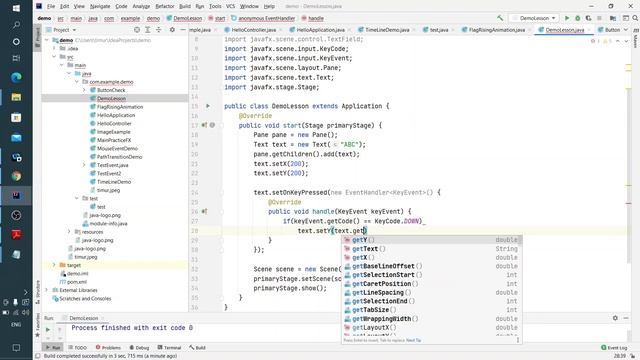Image resolution: width=640 pixels, height=360 pixels.
Task: Open Project panel settings gear
Action: point(172,30)
